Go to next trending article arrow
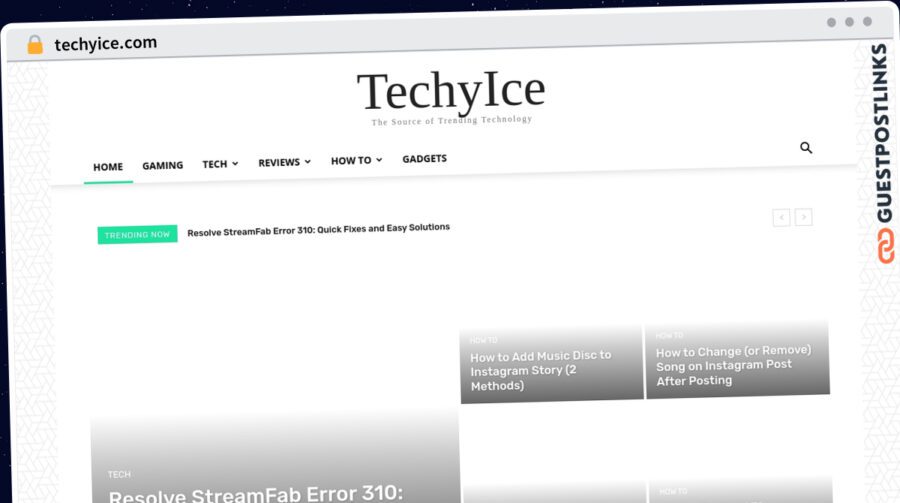 804,217
